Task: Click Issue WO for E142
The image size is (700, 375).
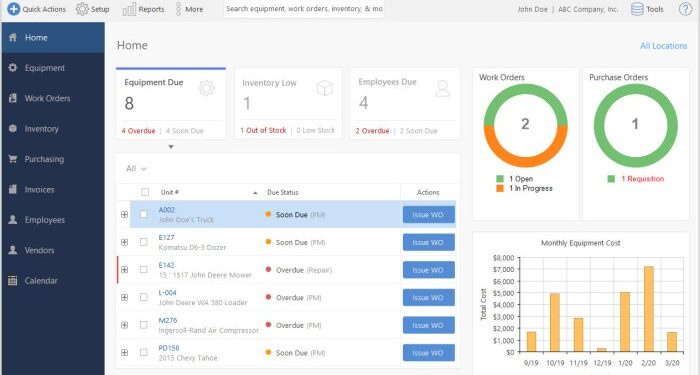Action: pyautogui.click(x=429, y=270)
